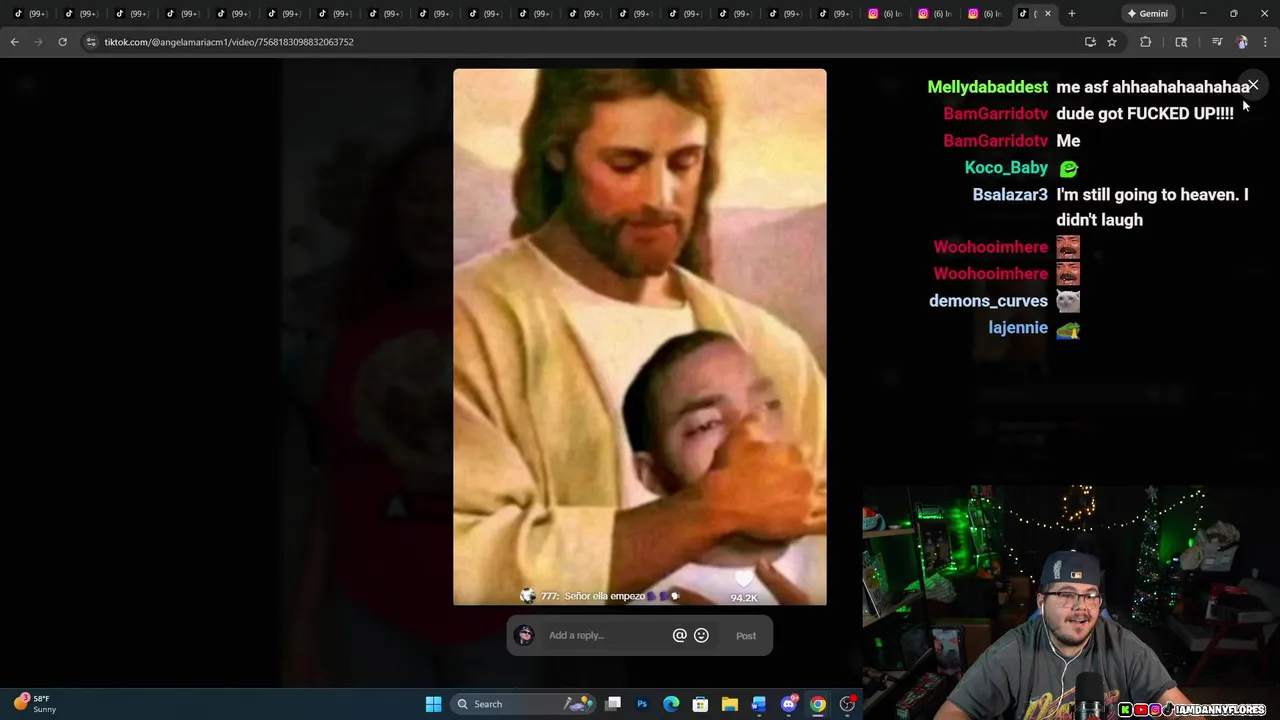The width and height of the screenshot is (1280, 720).
Task: Install the TikTok app via address bar icon
Action: click(1090, 42)
